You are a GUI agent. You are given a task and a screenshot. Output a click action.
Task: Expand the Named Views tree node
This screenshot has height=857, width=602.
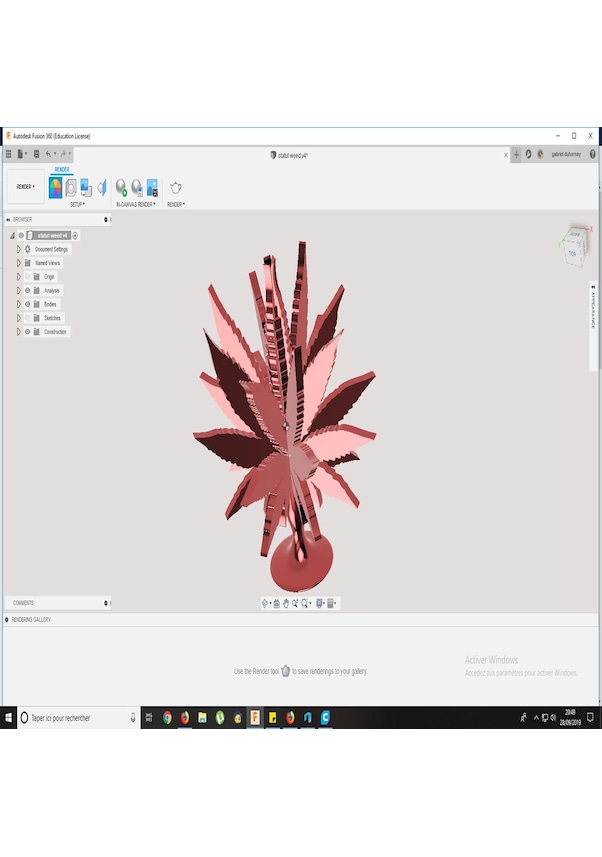click(x=18, y=263)
